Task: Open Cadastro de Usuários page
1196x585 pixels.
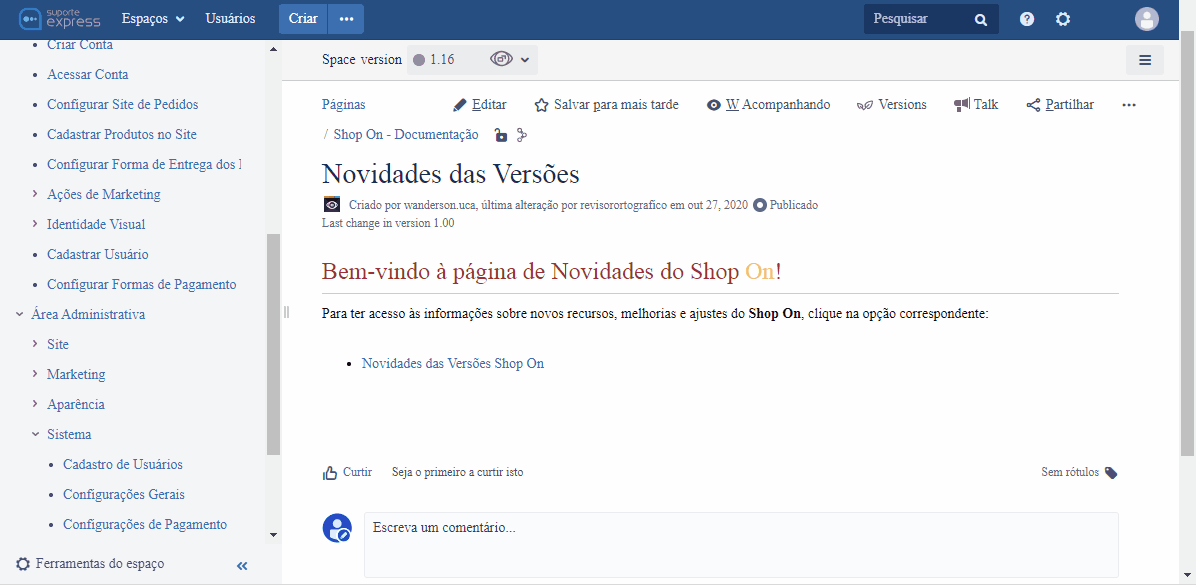Action: click(123, 464)
